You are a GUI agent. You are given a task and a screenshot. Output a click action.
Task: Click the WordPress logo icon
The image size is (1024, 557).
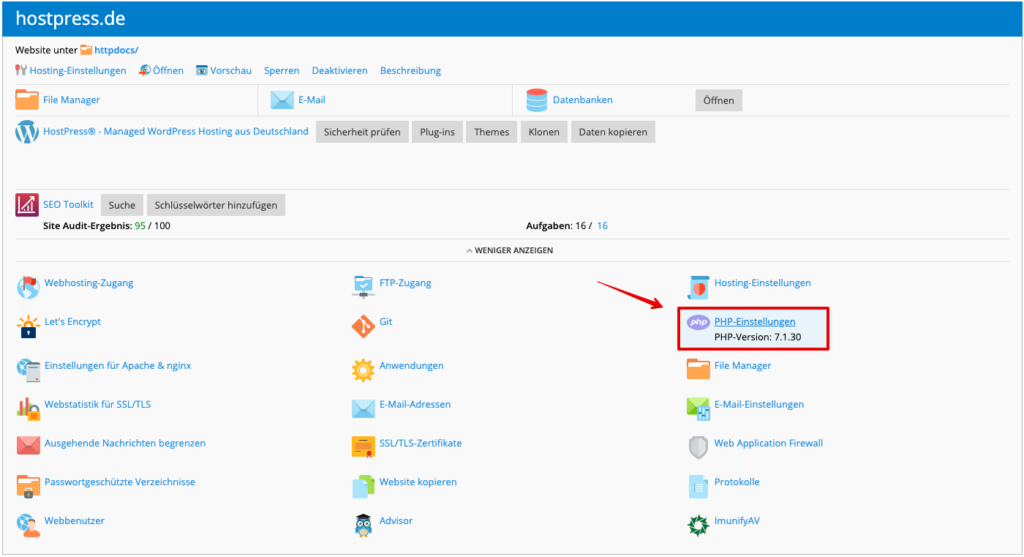pyautogui.click(x=27, y=132)
